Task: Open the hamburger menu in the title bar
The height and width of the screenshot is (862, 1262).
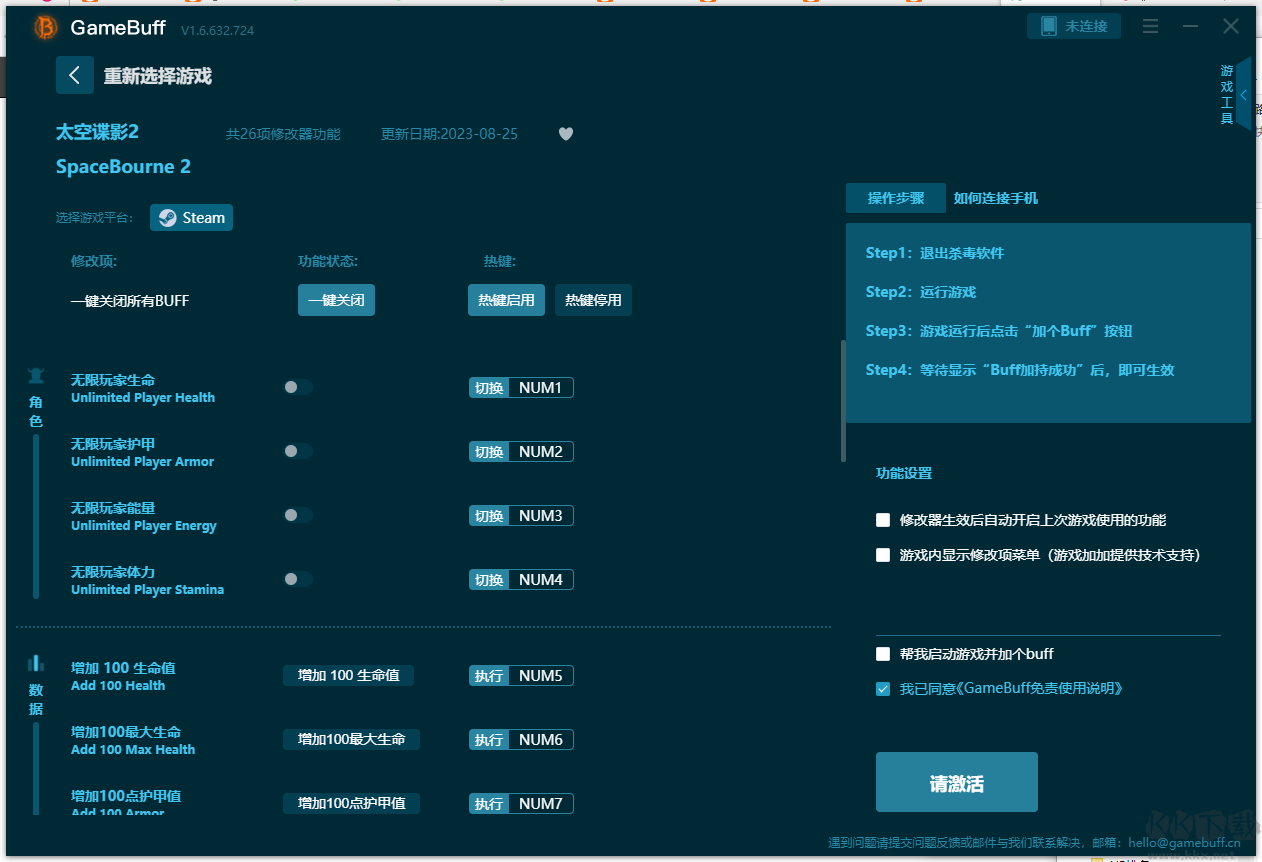Action: click(x=1151, y=27)
